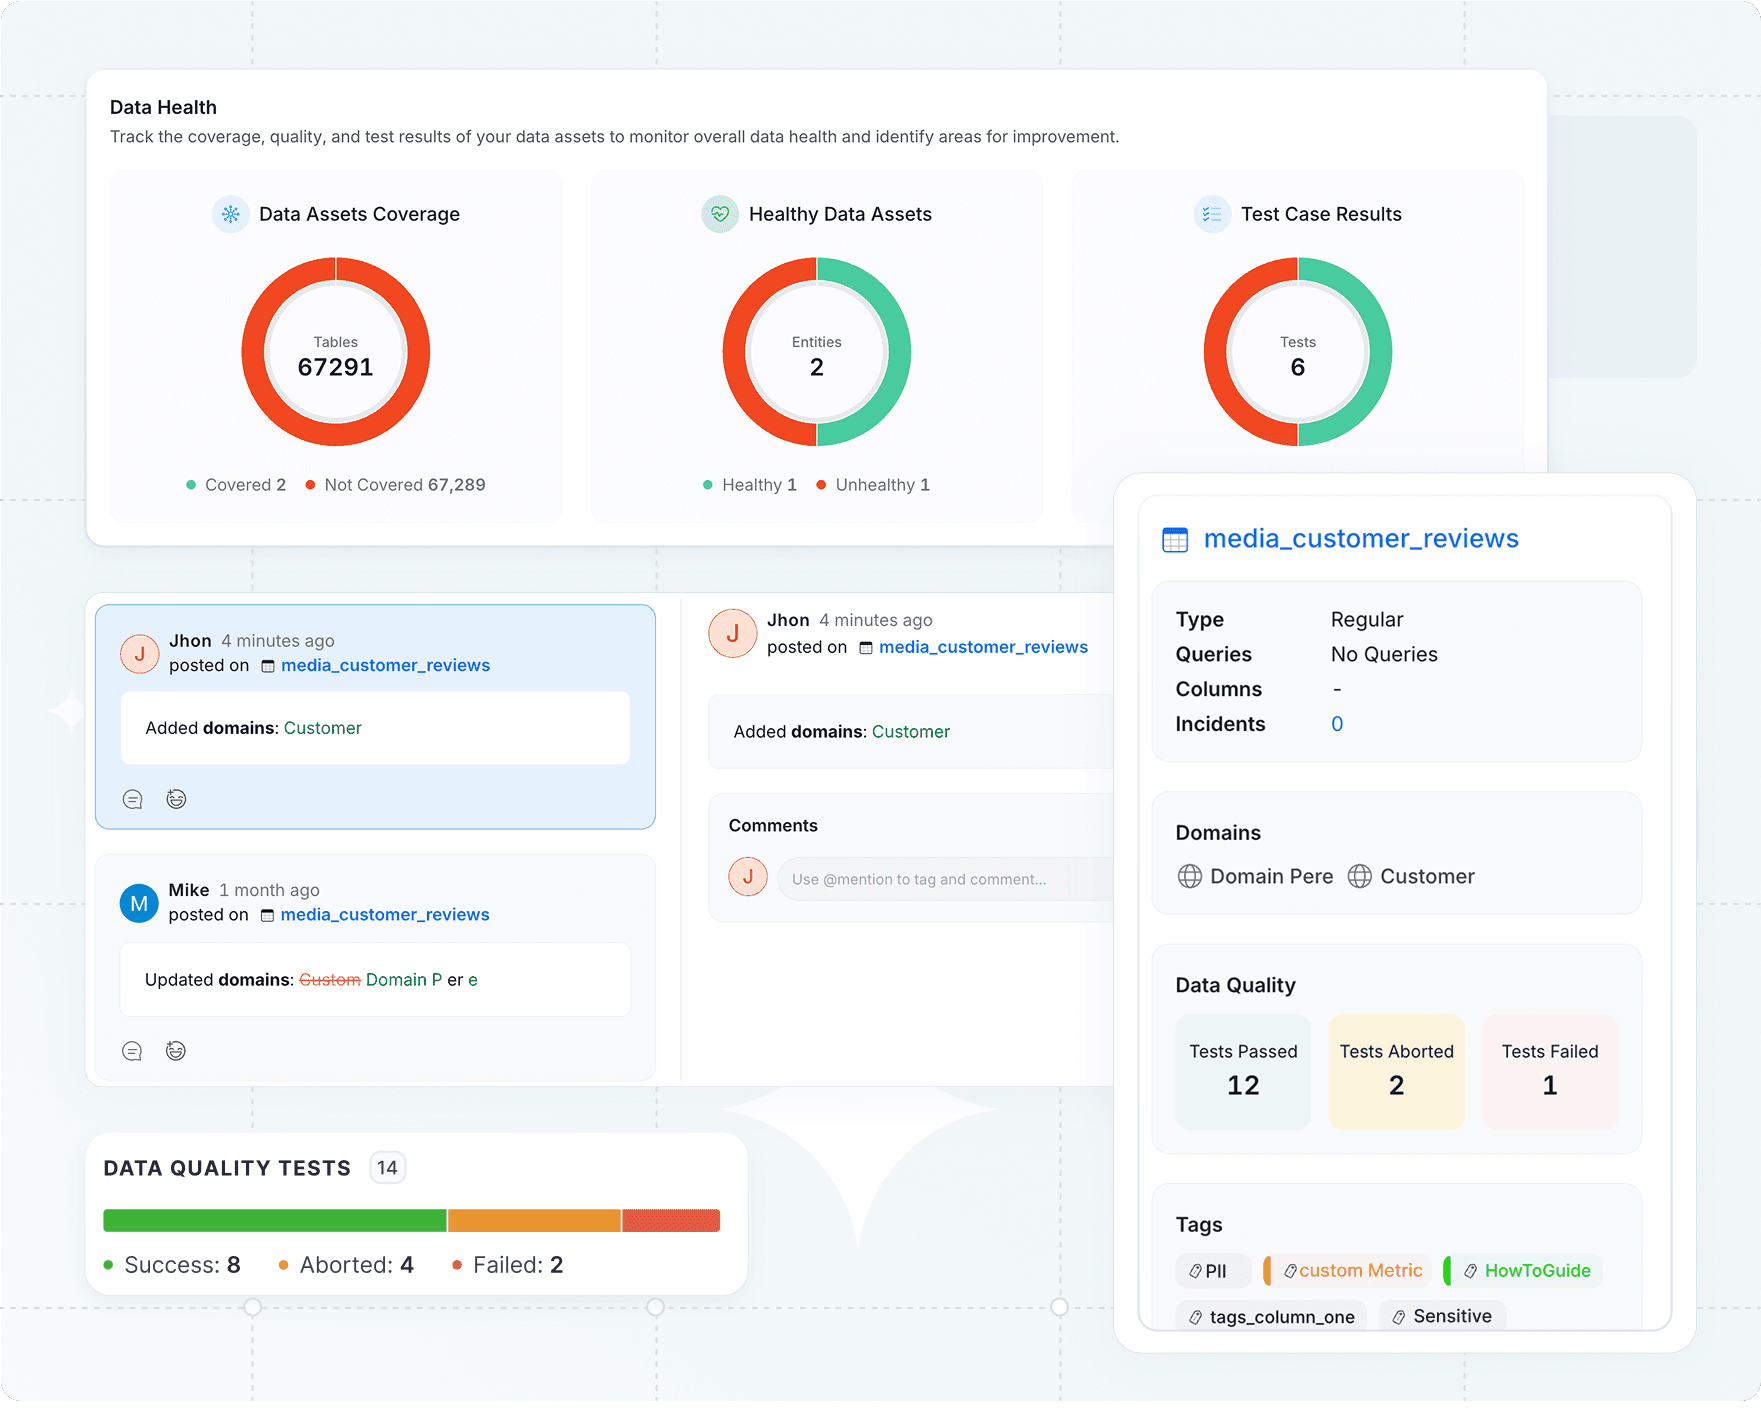Select the Tests Passed card
Image resolution: width=1761 pixels, height=1413 pixels.
pyautogui.click(x=1243, y=1071)
